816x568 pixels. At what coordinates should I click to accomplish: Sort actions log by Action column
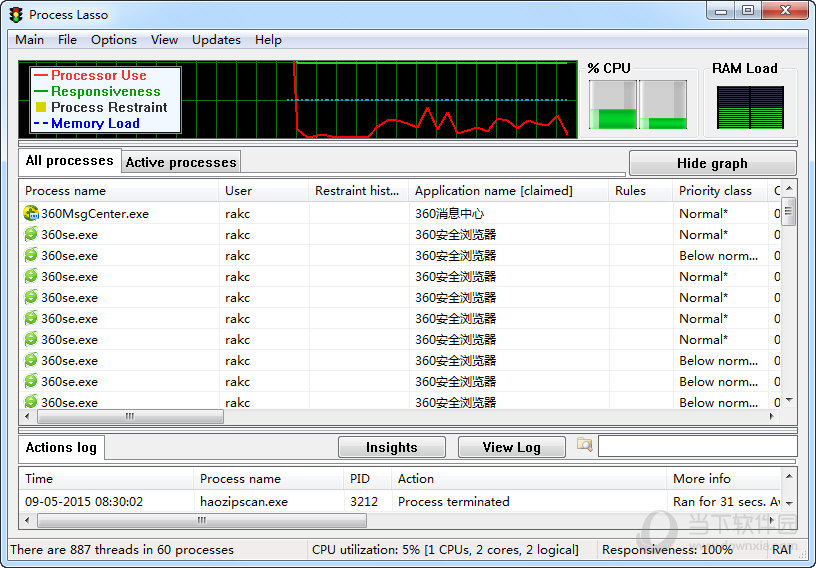coord(529,479)
